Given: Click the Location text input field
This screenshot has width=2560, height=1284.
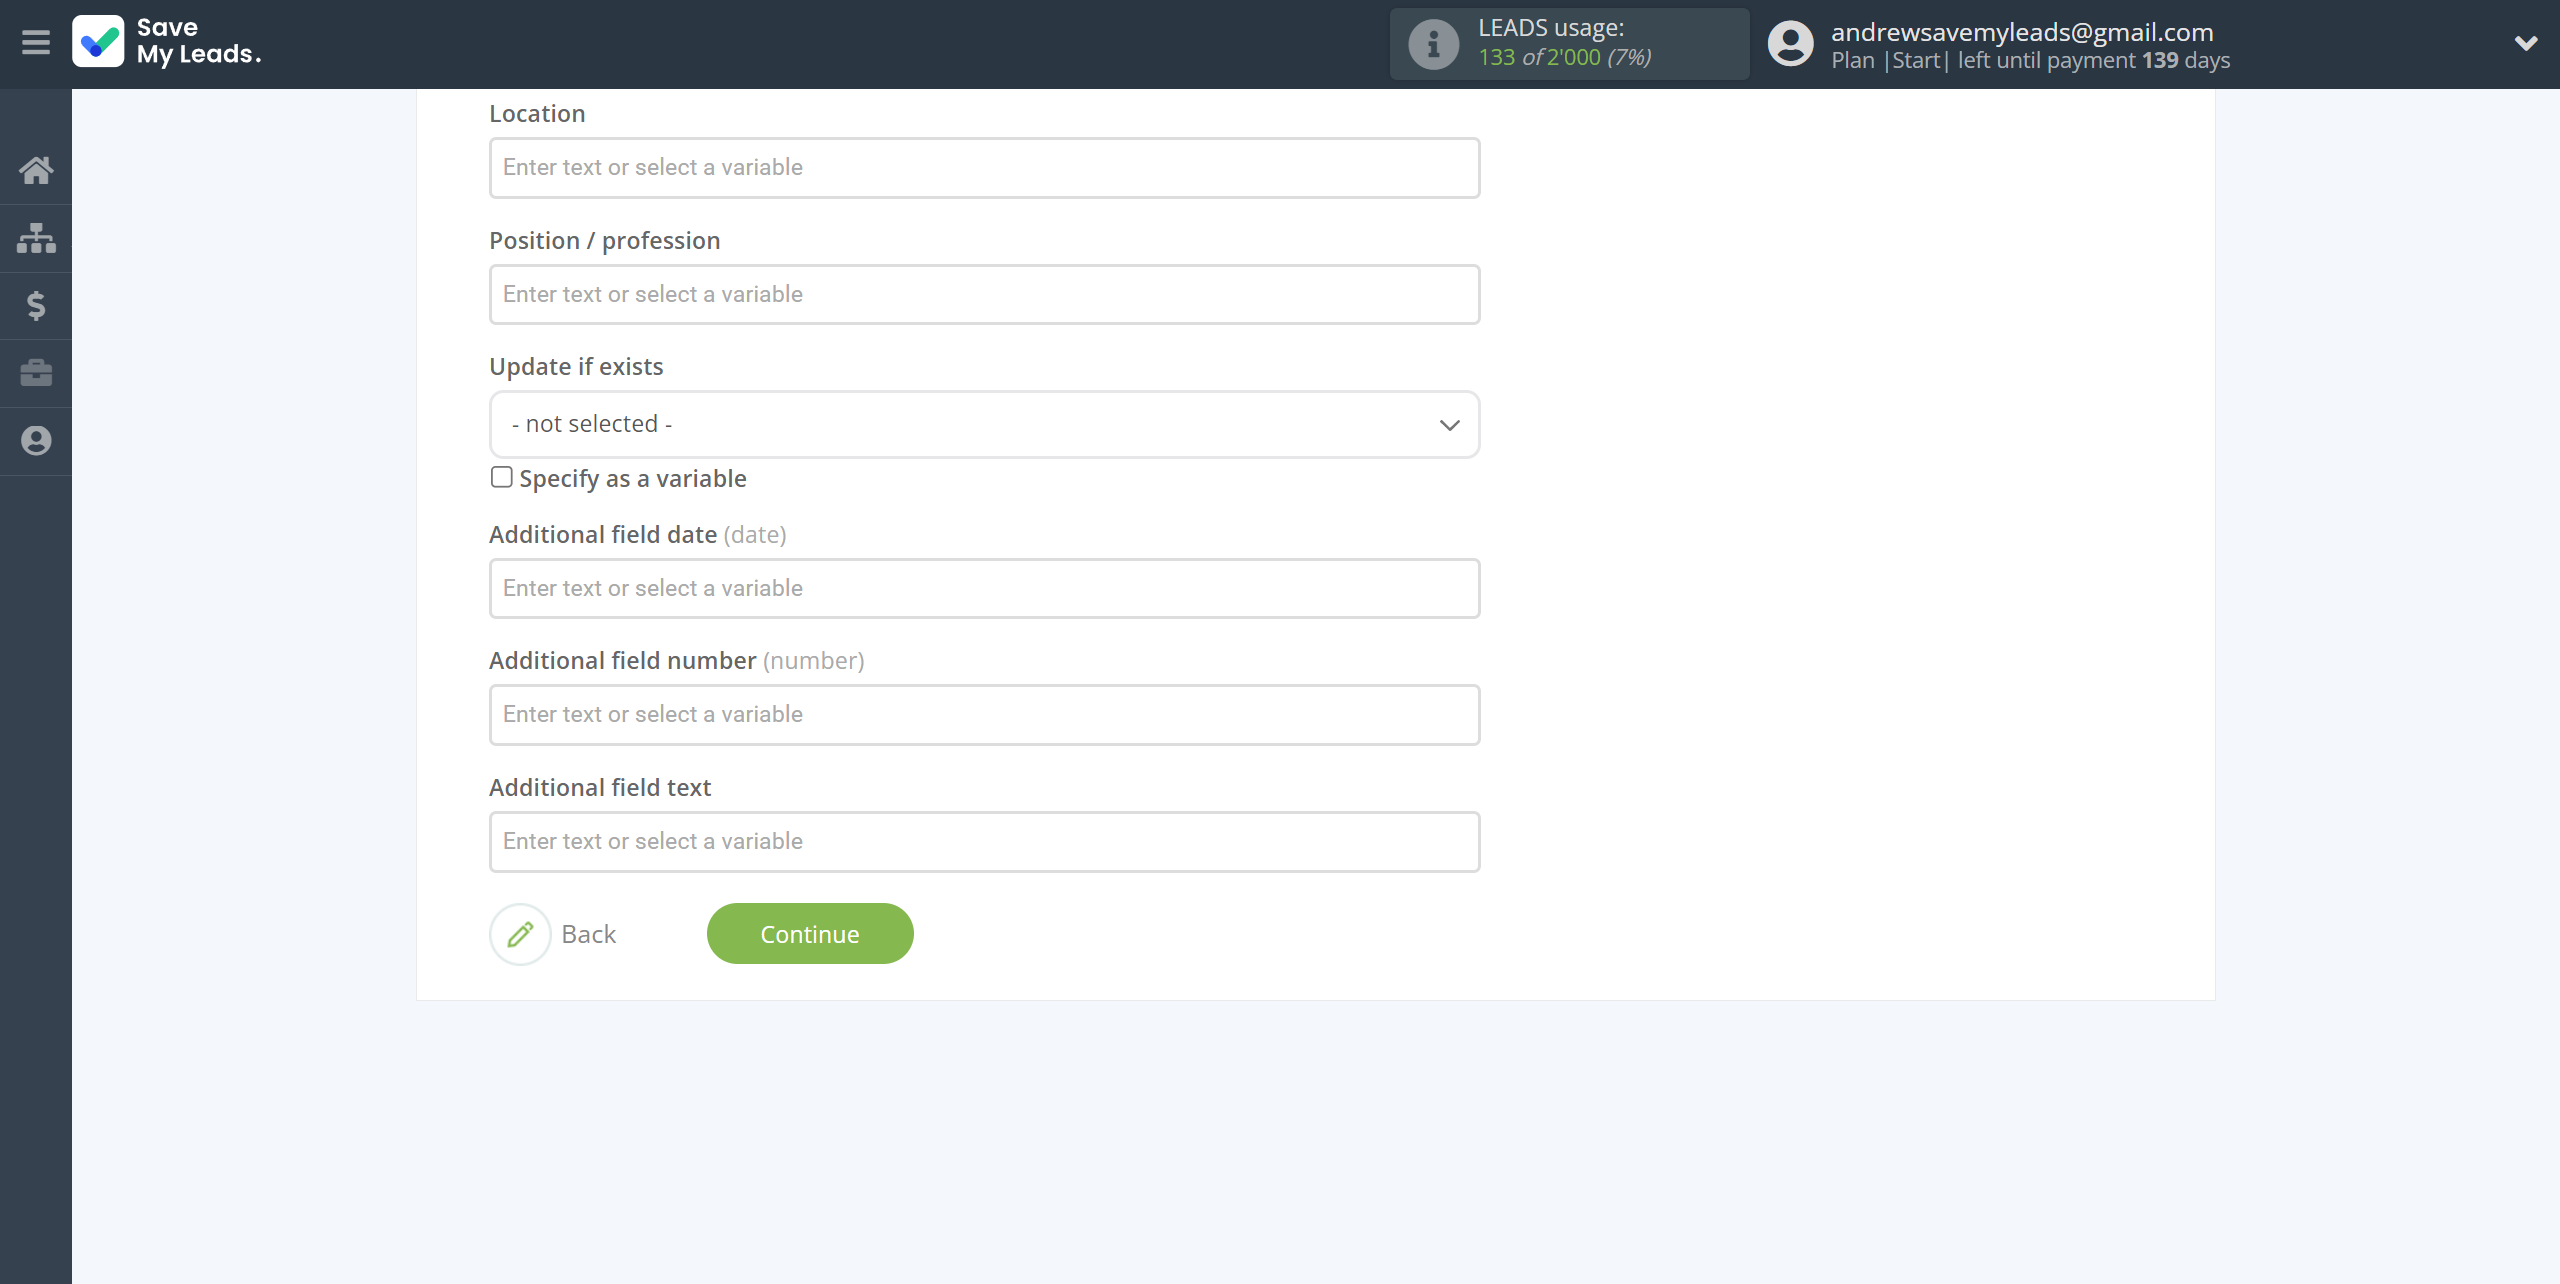Looking at the screenshot, I should pos(984,167).
